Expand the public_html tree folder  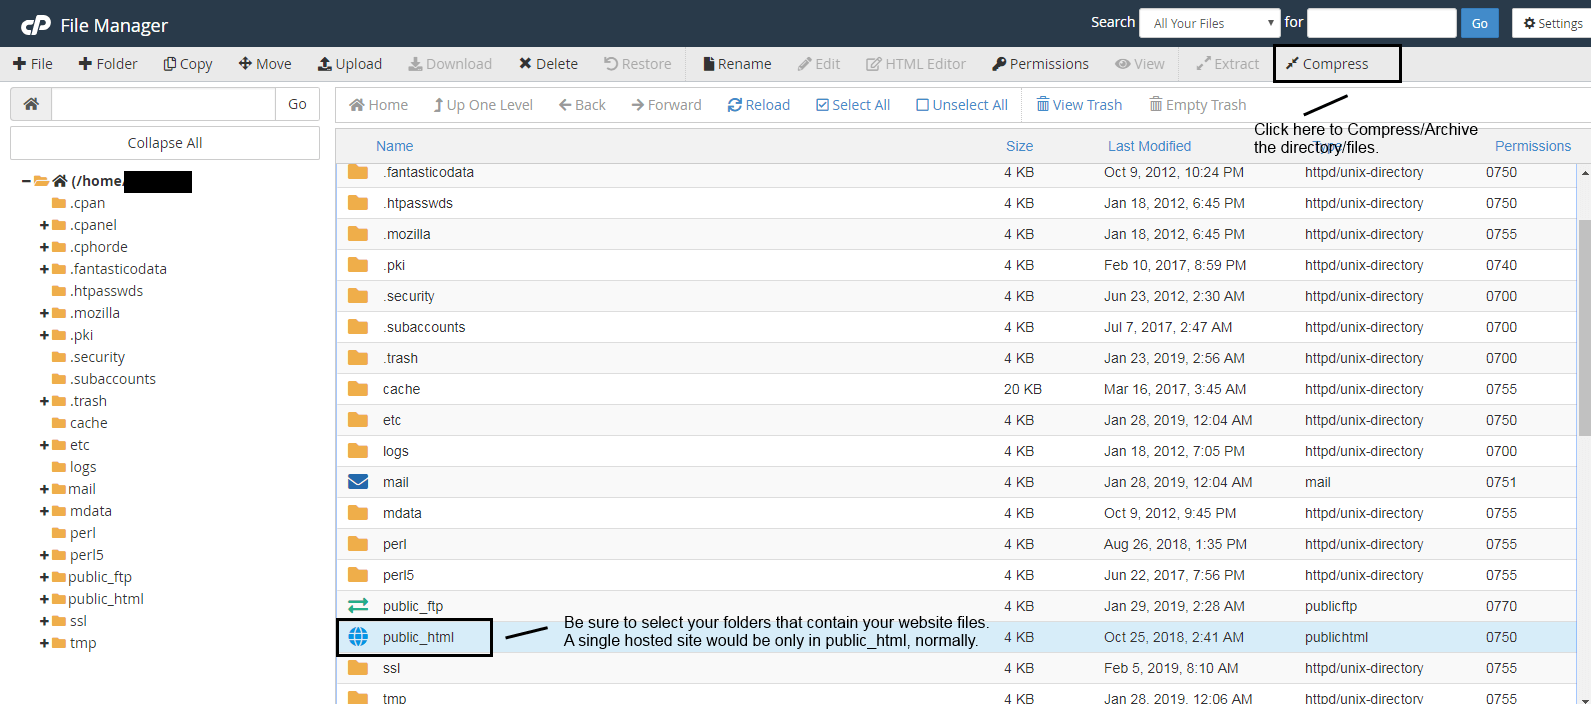44,599
